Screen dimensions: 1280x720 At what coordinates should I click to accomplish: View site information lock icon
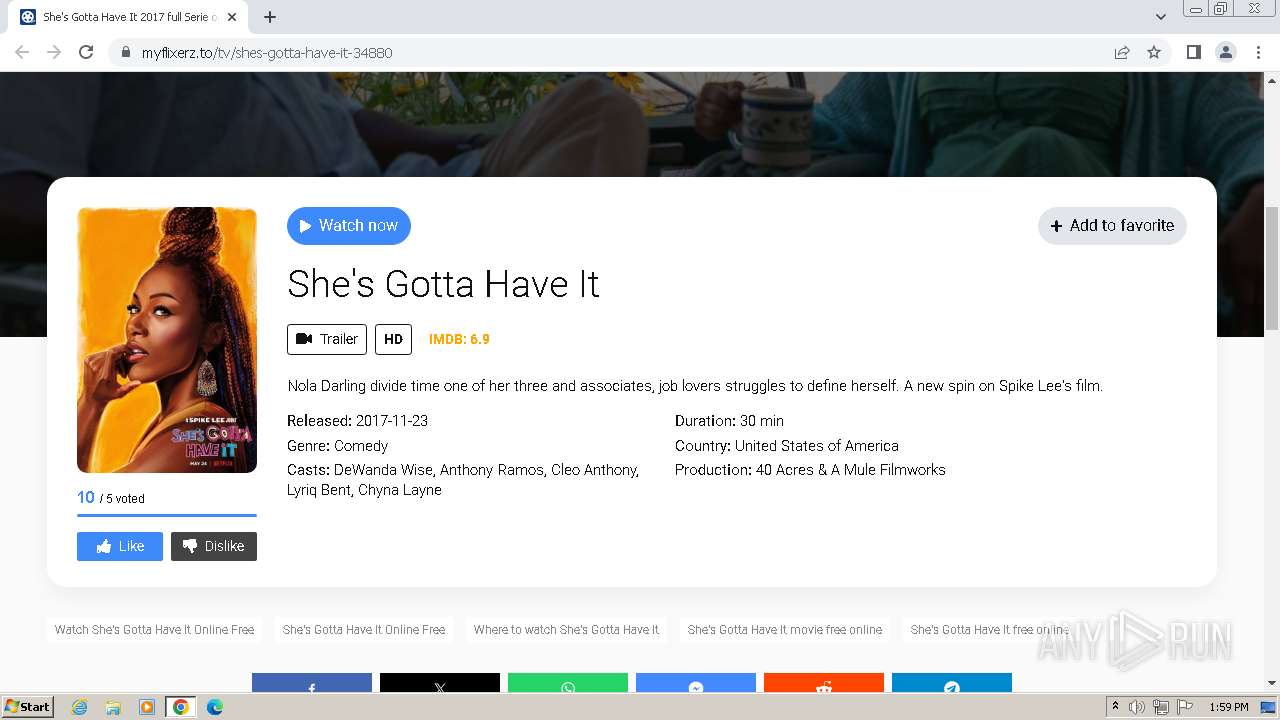pyautogui.click(x=125, y=52)
